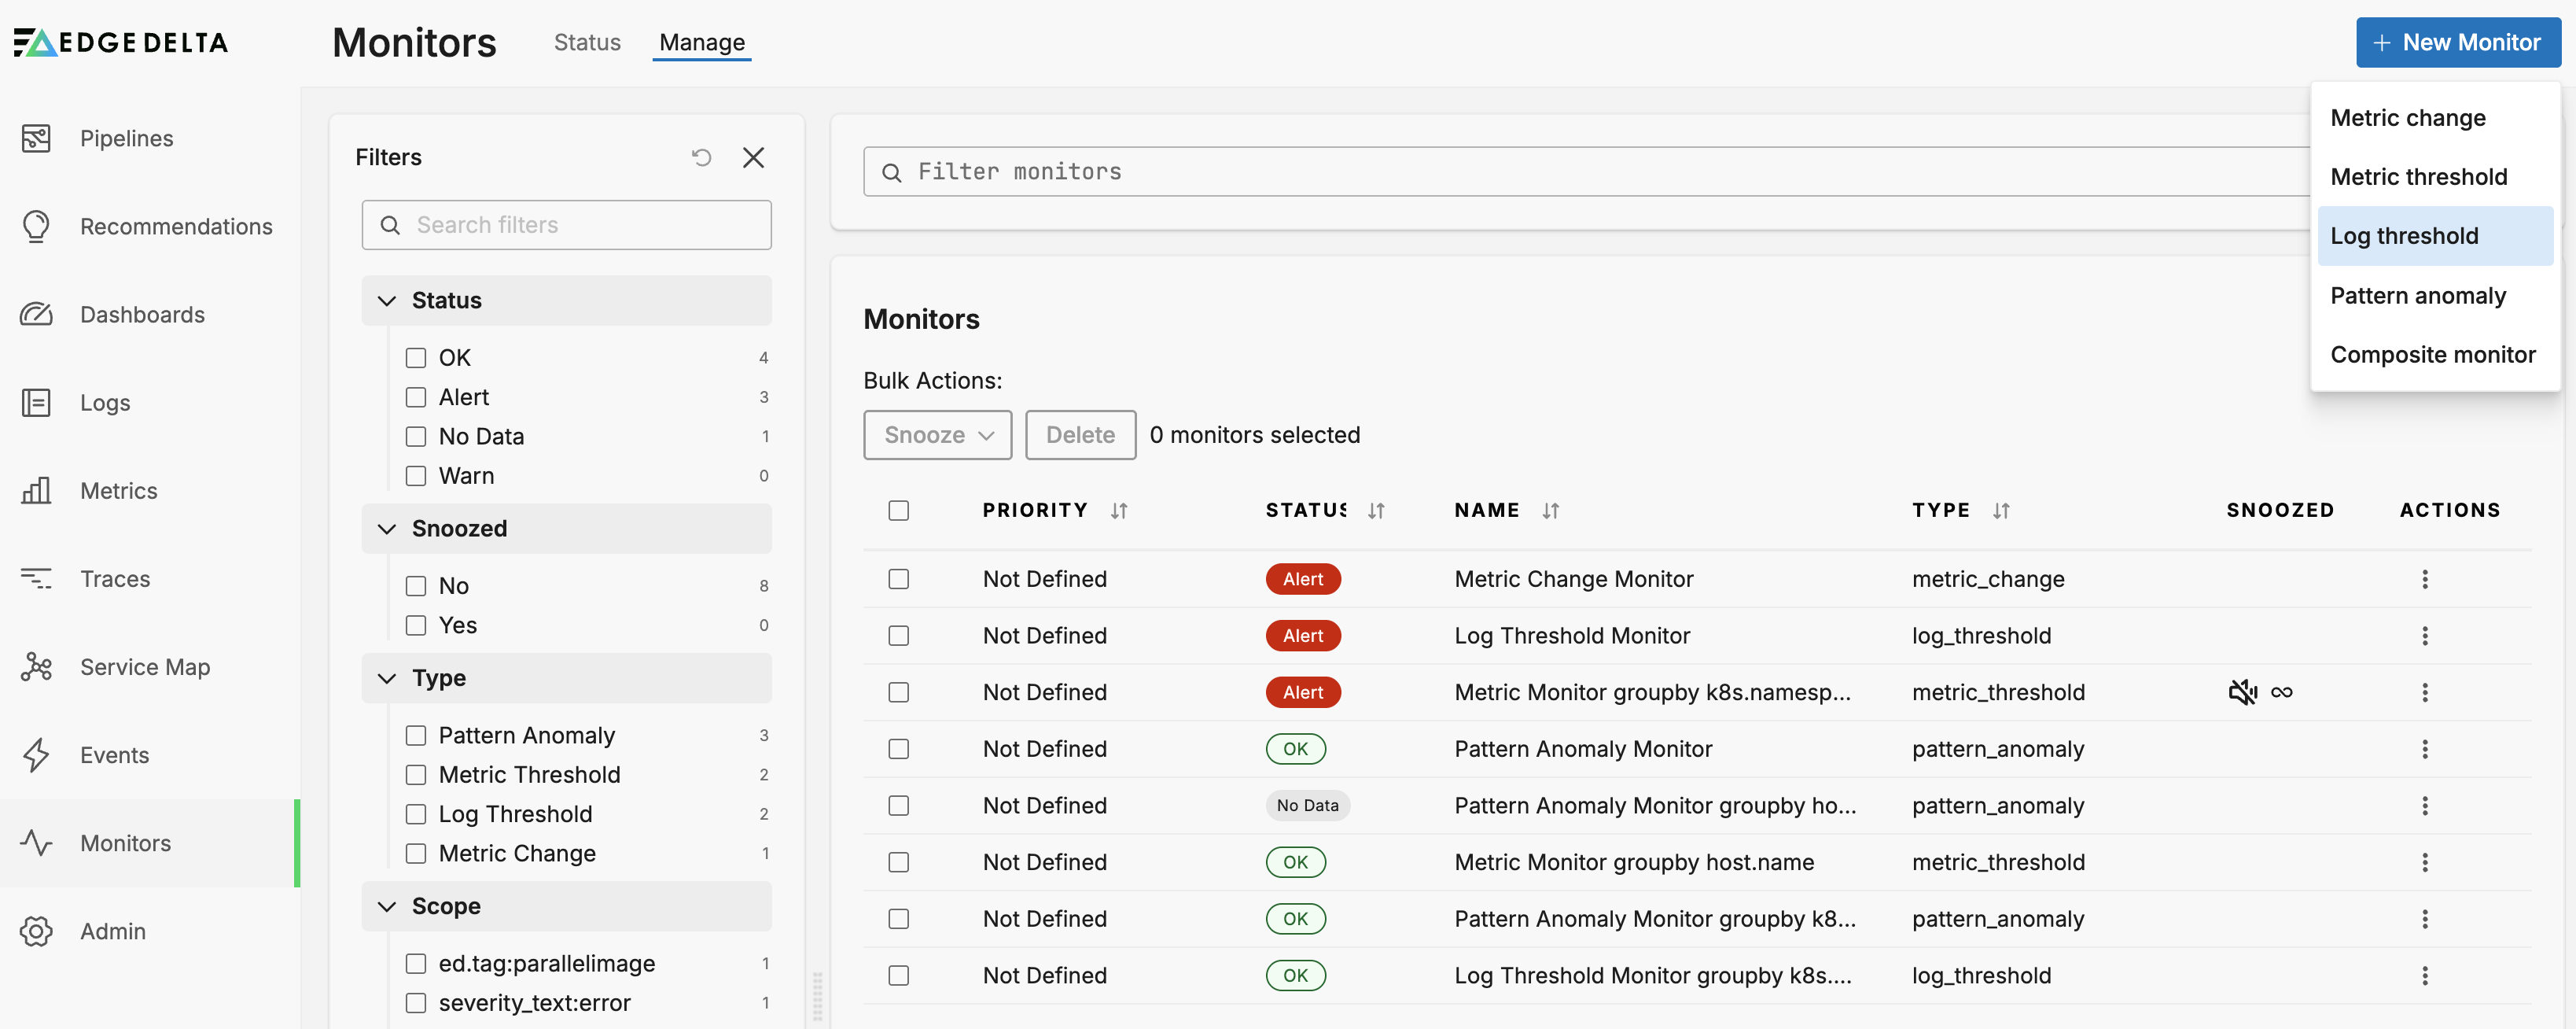
Task: Sort monitors by Name column
Action: (1550, 511)
